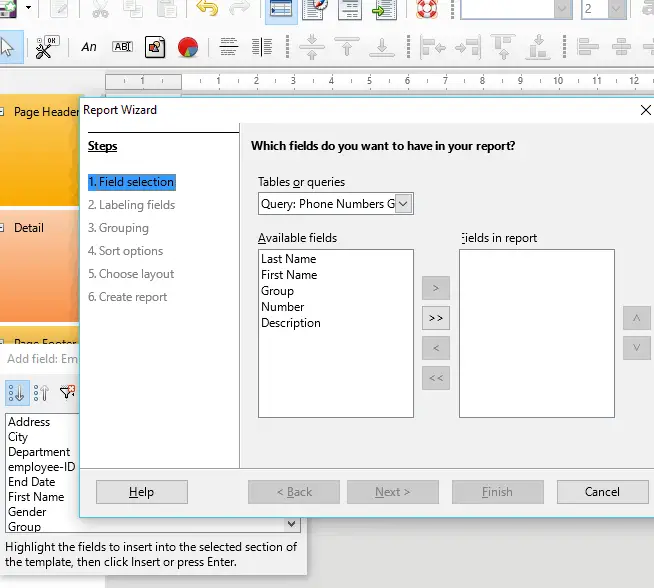Image resolution: width=654 pixels, height=588 pixels.
Task: Click the Center Horizontally objects icon
Action: pyautogui.click(x=621, y=47)
